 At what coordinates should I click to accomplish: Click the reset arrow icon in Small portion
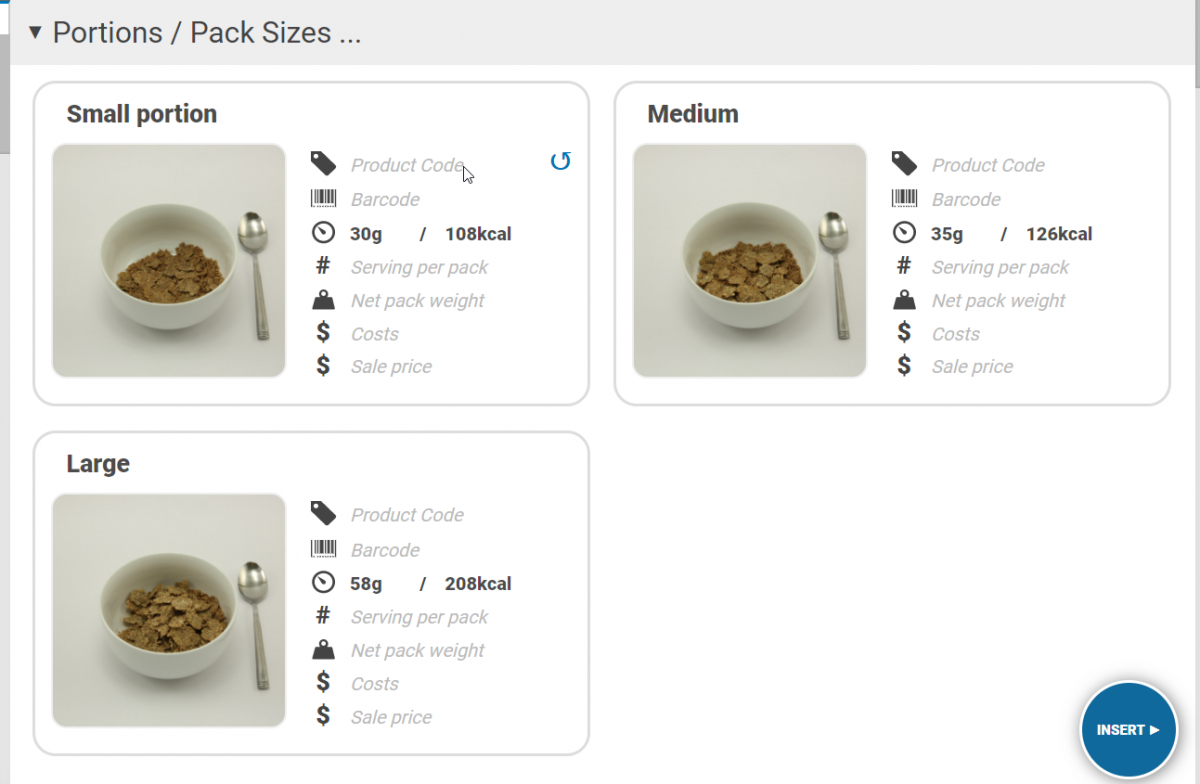560,161
